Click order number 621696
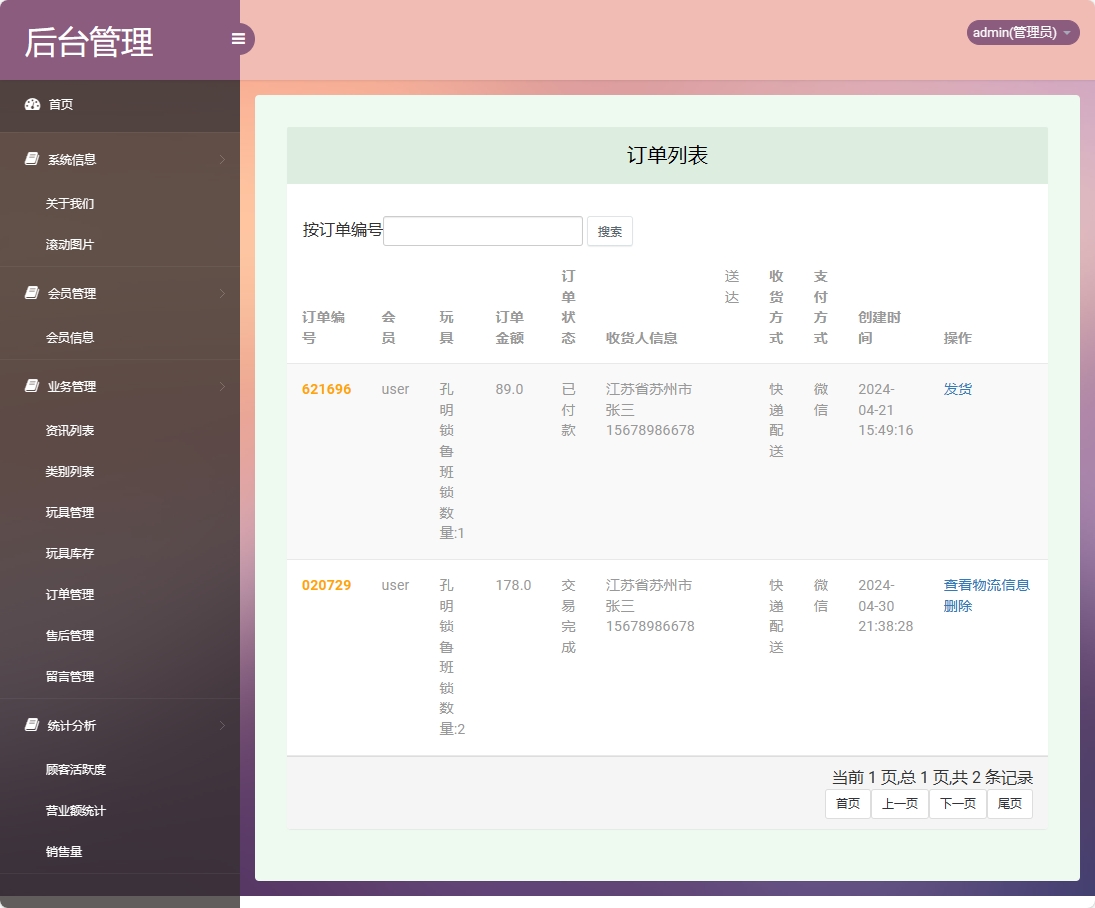Screen dimensions: 1095x908 pyautogui.click(x=326, y=389)
